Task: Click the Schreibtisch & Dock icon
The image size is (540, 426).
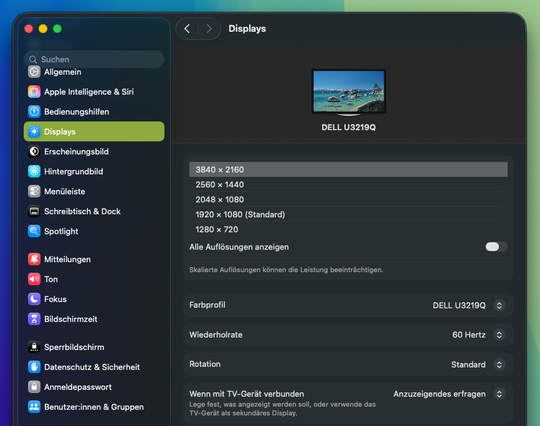Action: 34,211
